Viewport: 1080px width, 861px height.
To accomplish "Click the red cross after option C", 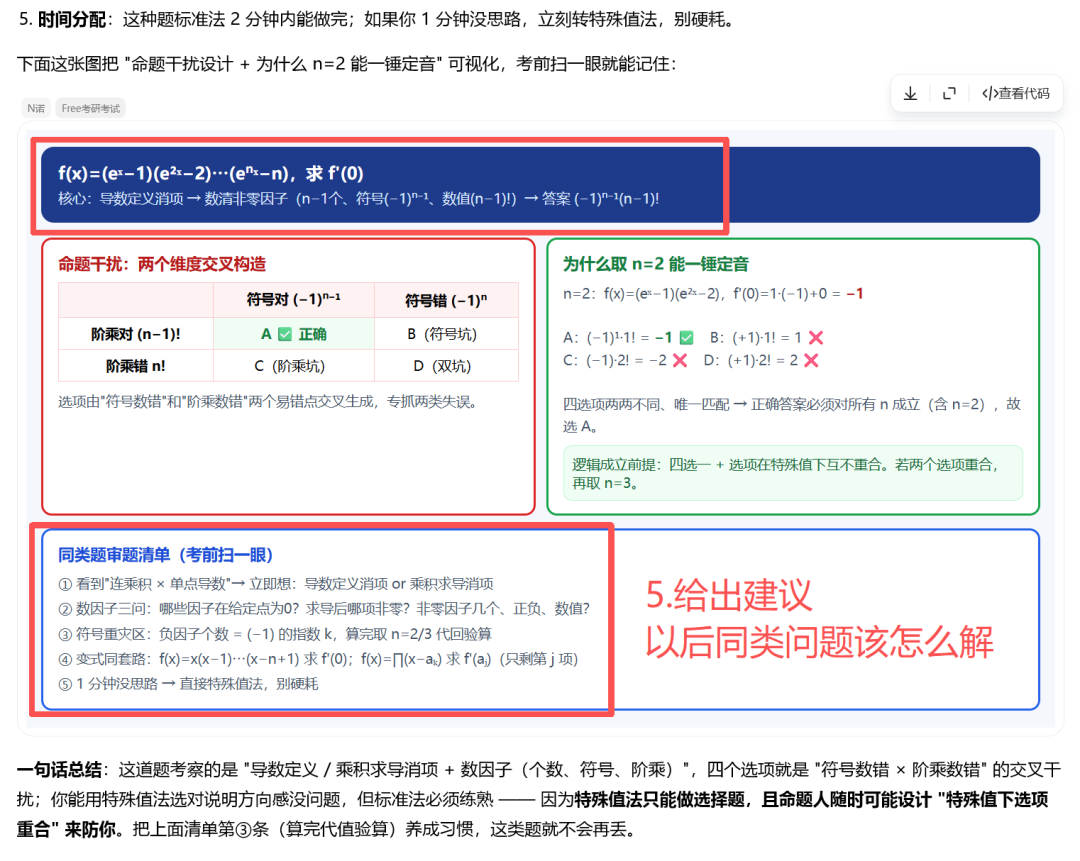I will coord(680,360).
